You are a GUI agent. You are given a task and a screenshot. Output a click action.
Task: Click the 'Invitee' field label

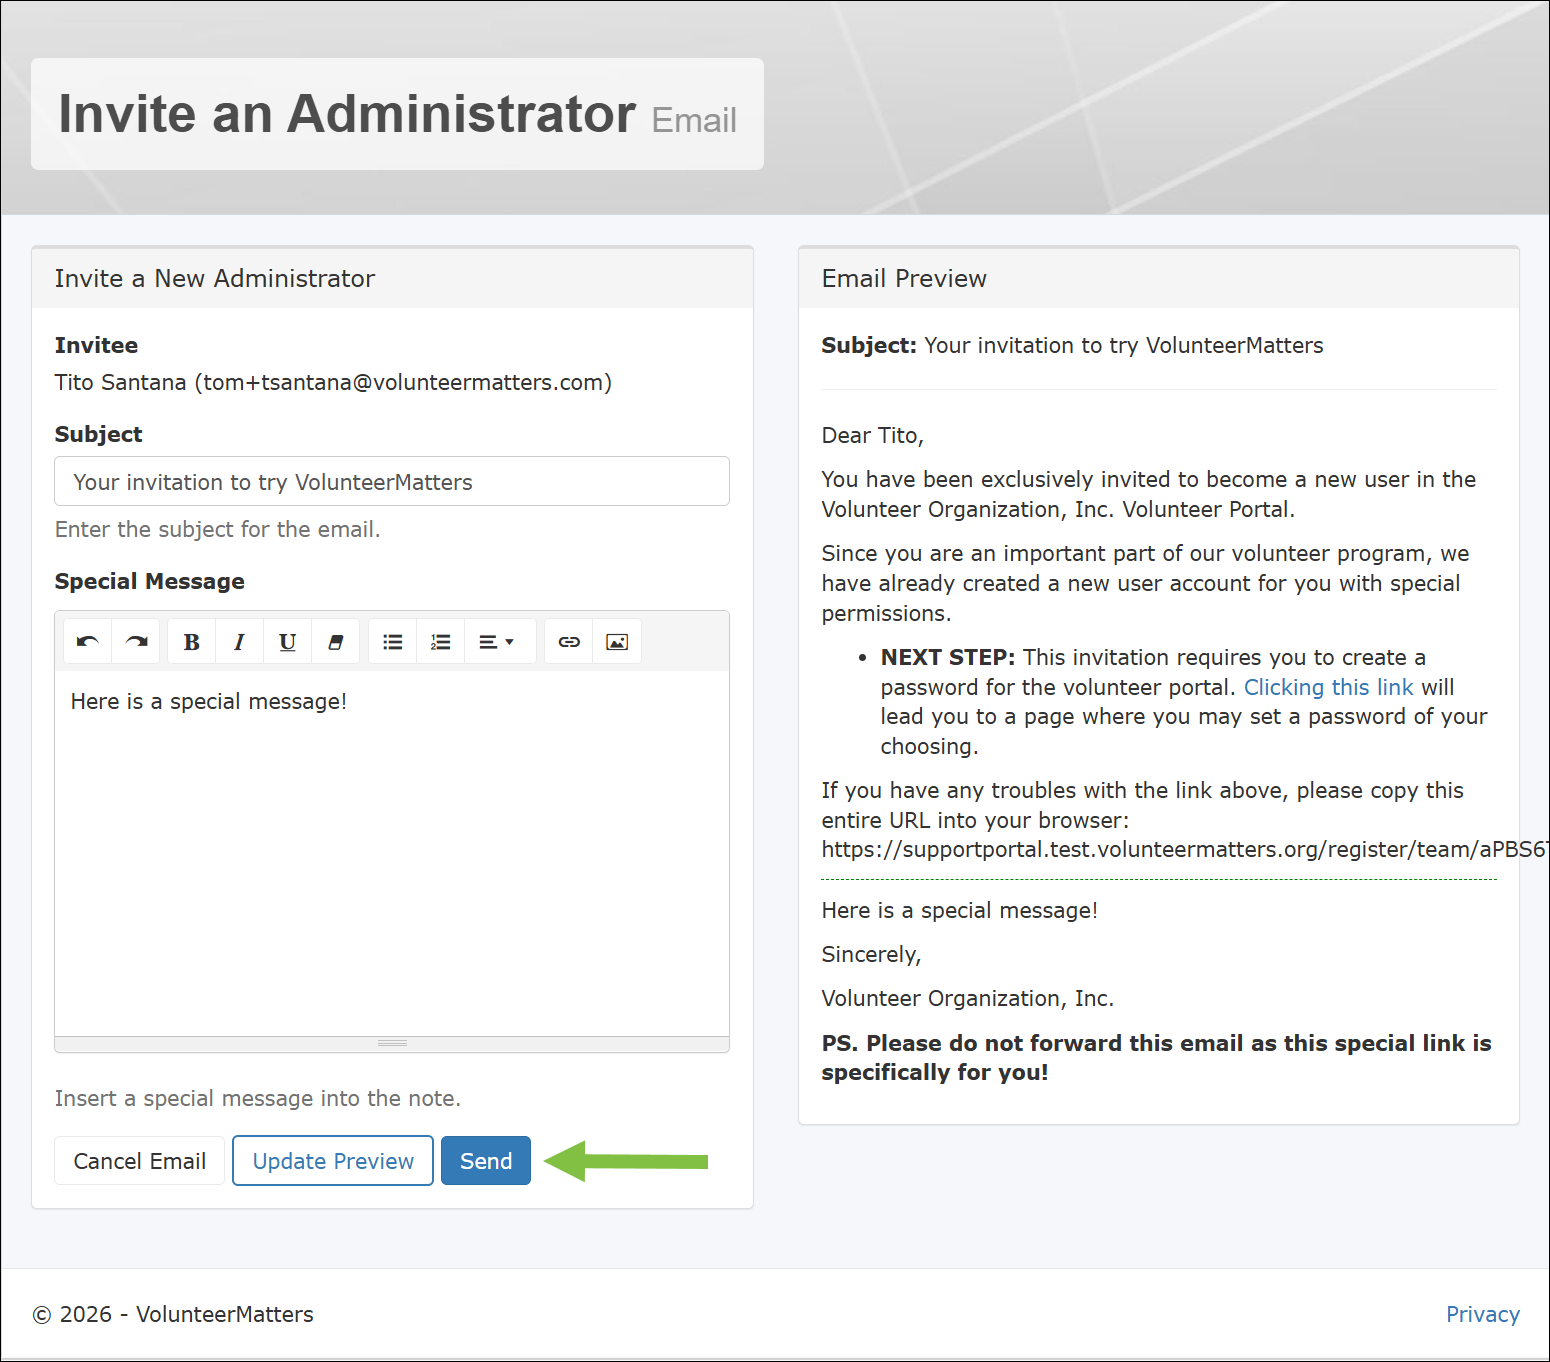(x=96, y=346)
